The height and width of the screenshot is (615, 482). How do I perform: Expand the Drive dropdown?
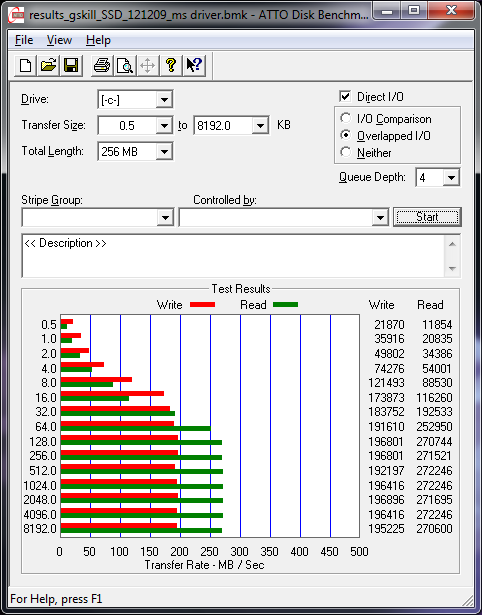click(164, 100)
